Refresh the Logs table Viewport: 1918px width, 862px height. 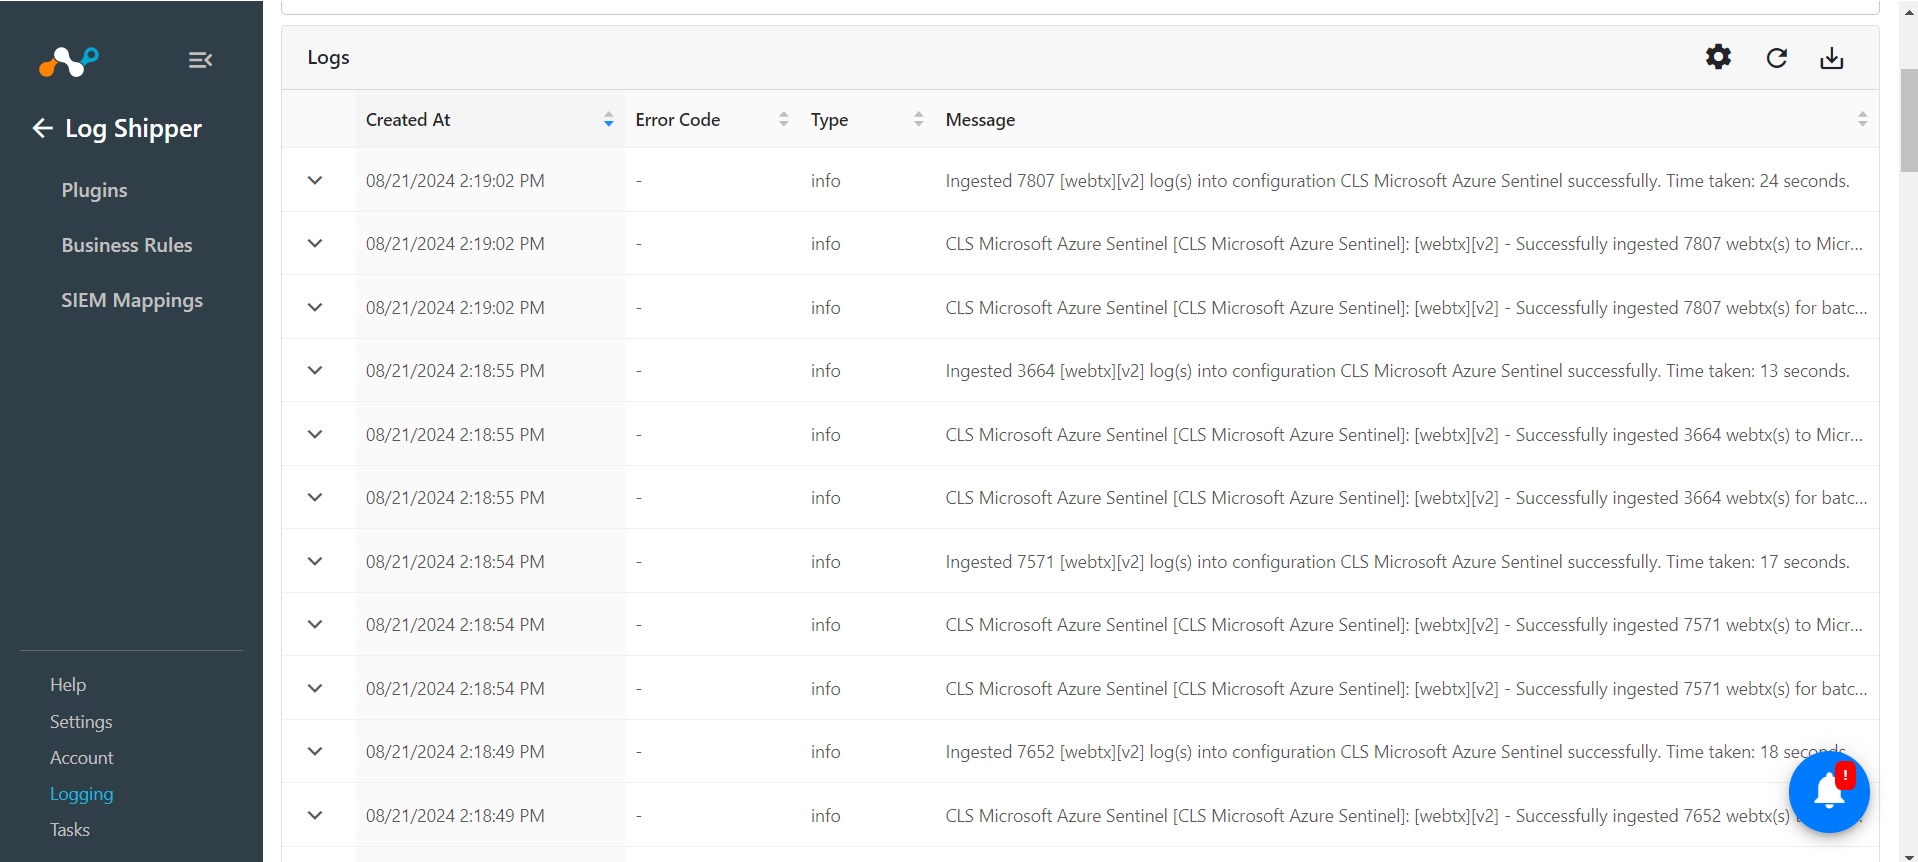tap(1776, 58)
